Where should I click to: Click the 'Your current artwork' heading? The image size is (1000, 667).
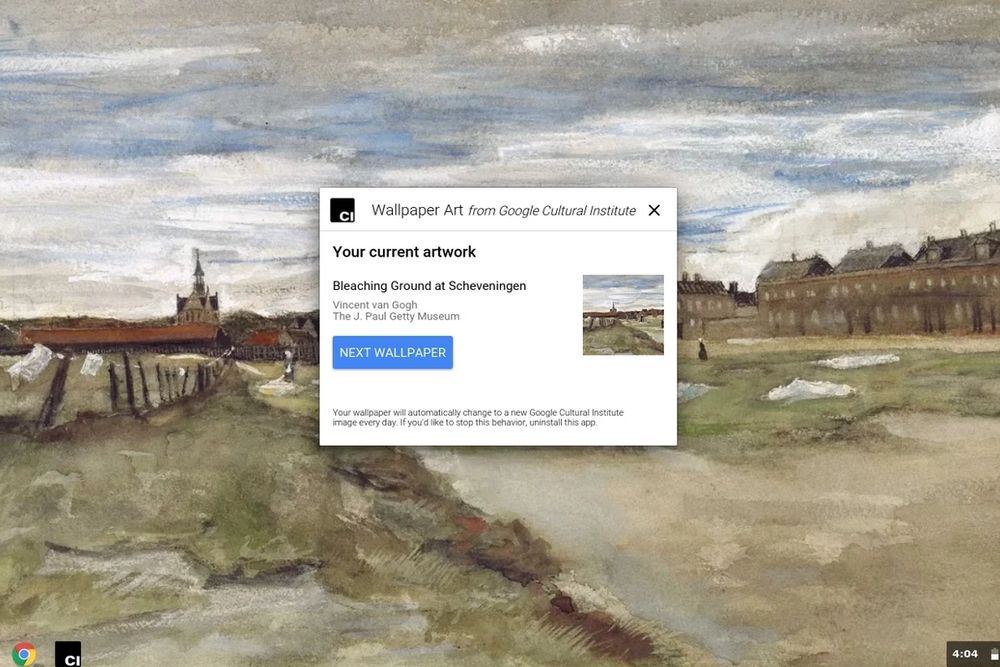404,252
